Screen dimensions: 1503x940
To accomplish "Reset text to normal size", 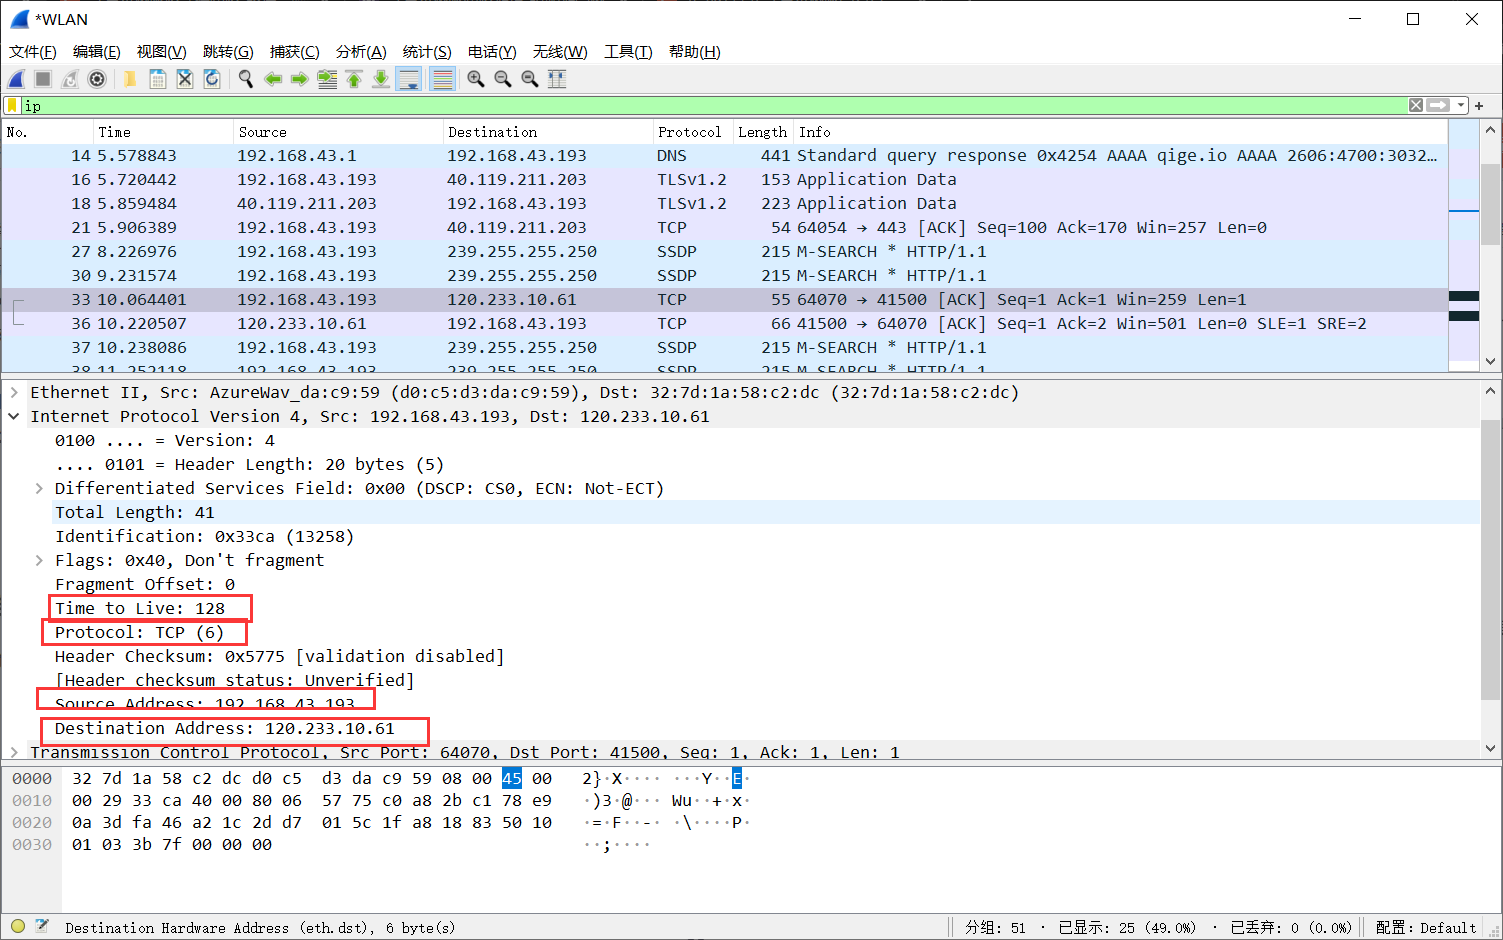I will 530,79.
